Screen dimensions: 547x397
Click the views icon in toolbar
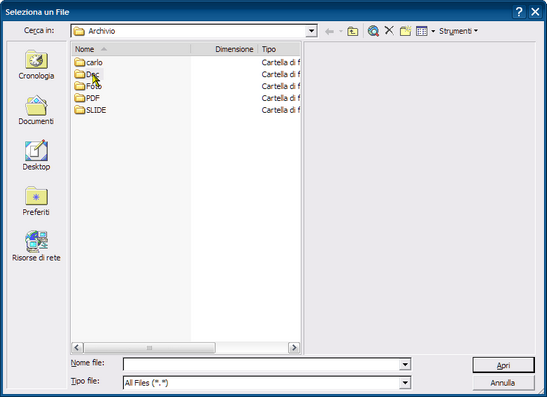(422, 31)
